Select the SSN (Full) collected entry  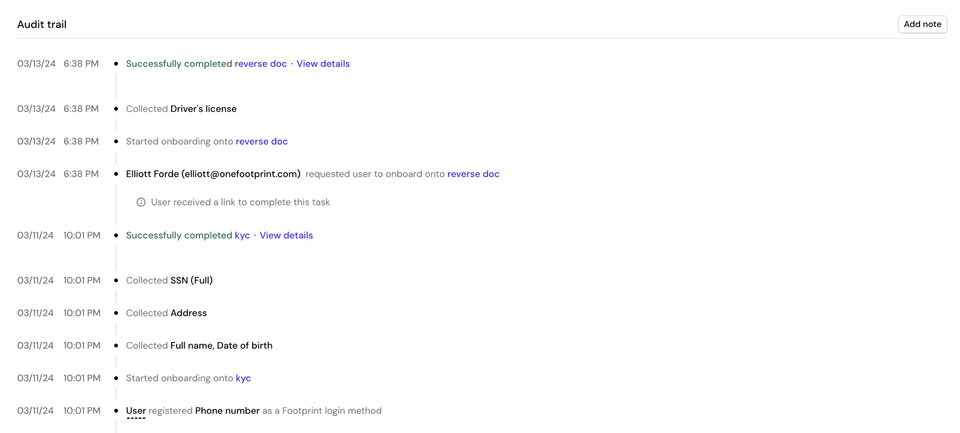tap(191, 281)
